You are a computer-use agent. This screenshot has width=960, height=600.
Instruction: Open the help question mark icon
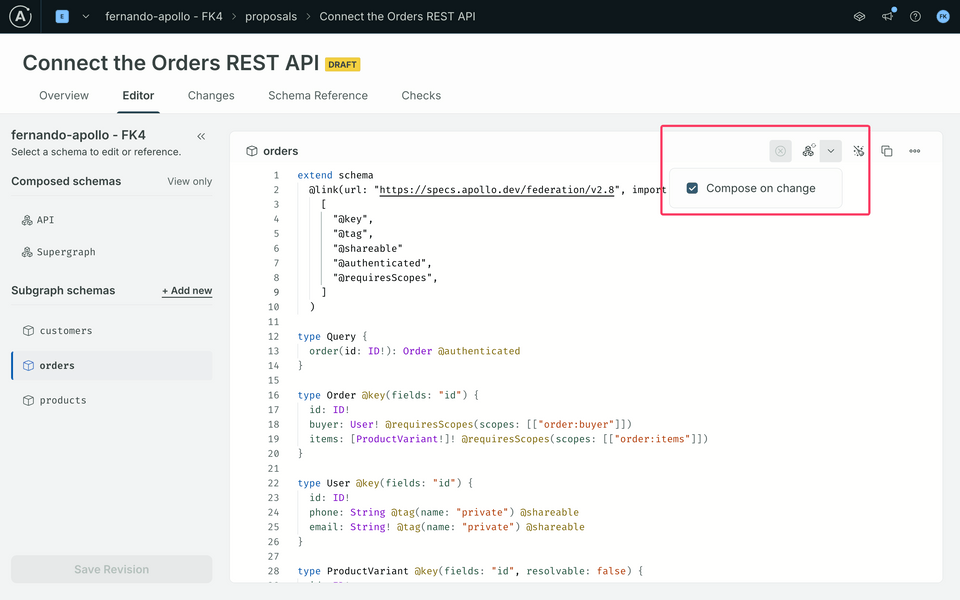[915, 17]
